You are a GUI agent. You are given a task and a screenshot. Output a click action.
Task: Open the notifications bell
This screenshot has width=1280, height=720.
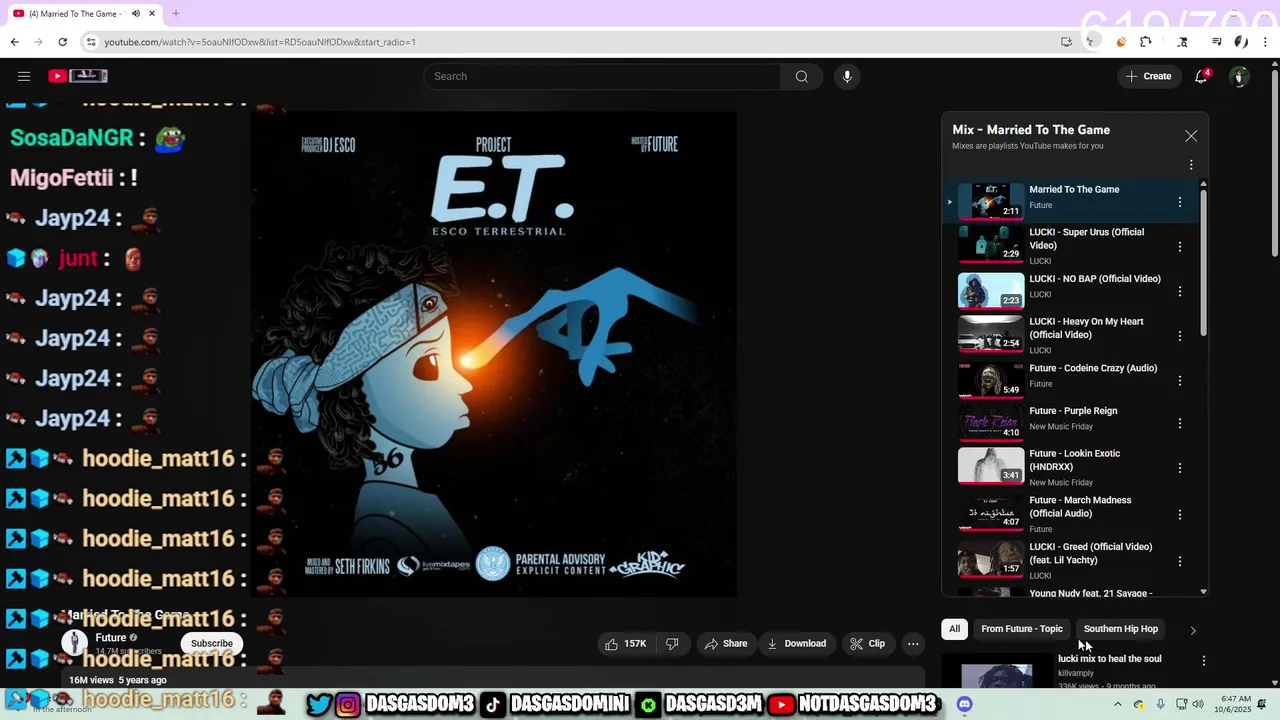[x=1202, y=76]
